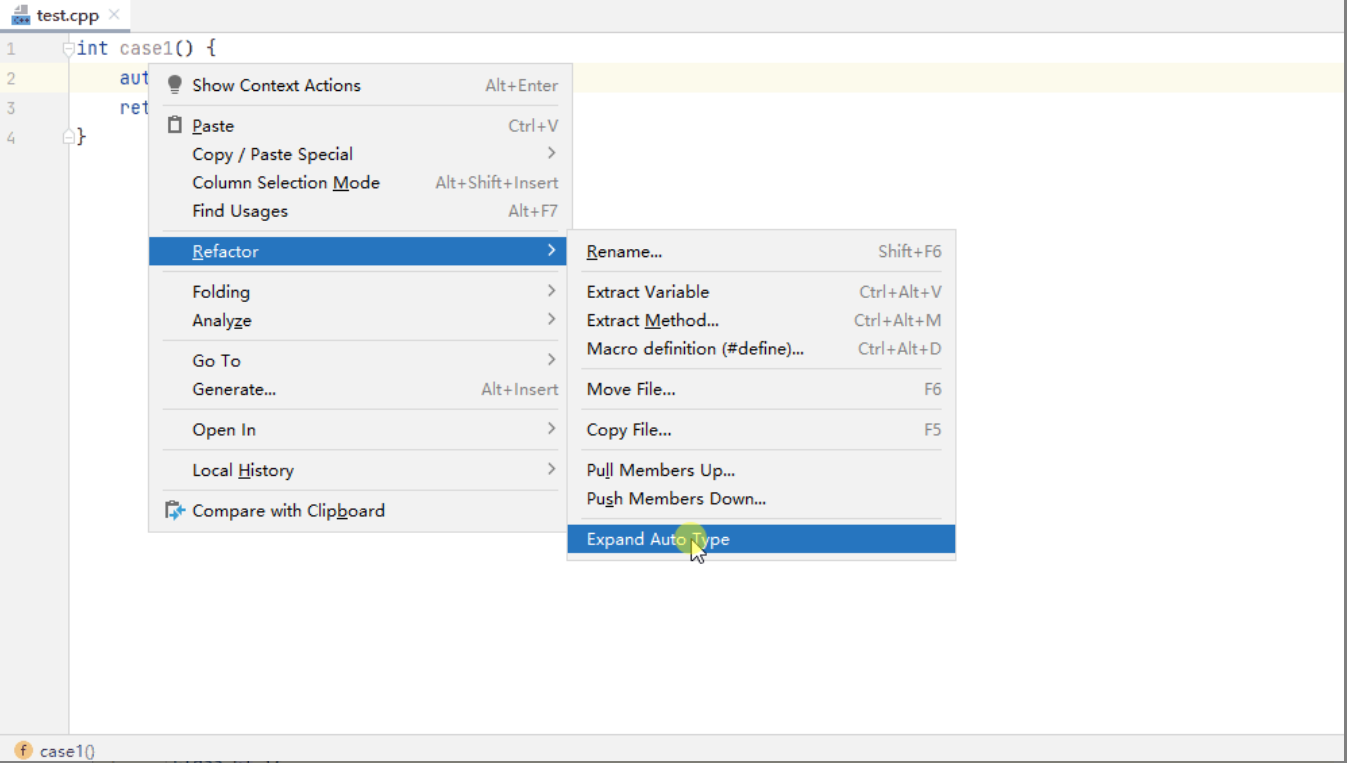Viewport: 1347px width, 763px height.
Task: Open the Go To menu entry
Action: (360, 361)
